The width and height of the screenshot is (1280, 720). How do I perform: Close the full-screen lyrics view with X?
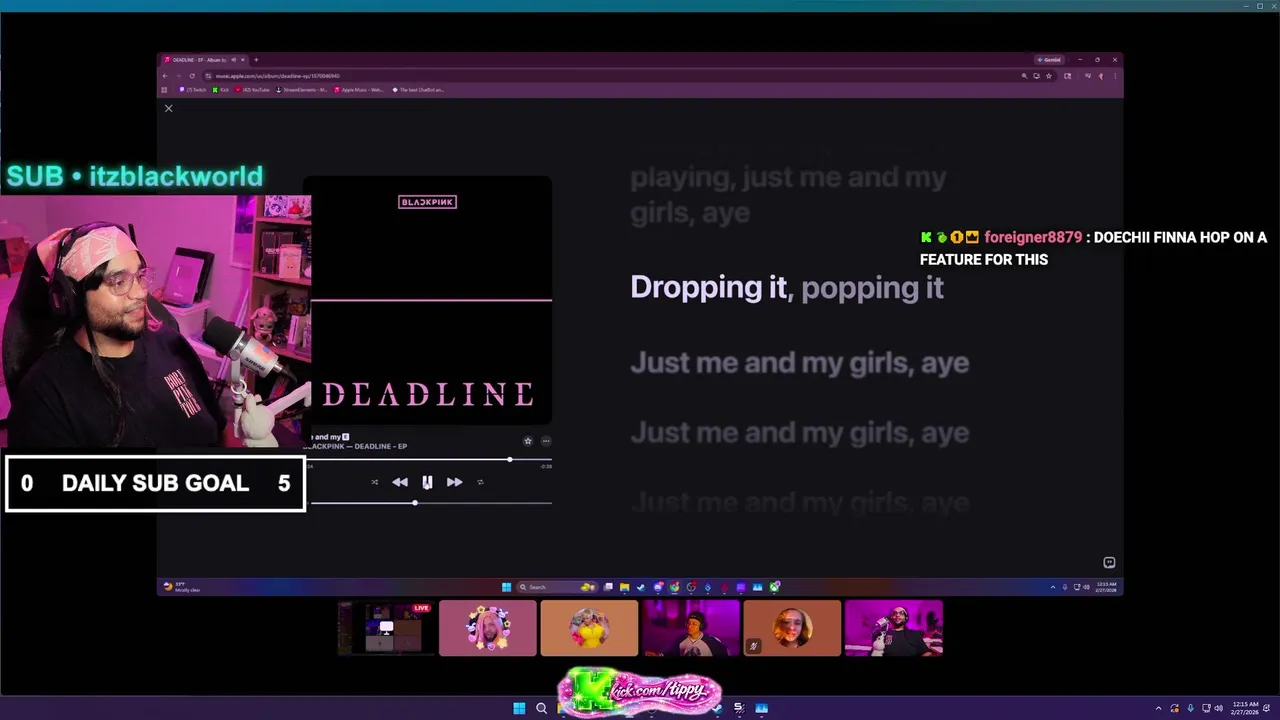click(x=168, y=108)
